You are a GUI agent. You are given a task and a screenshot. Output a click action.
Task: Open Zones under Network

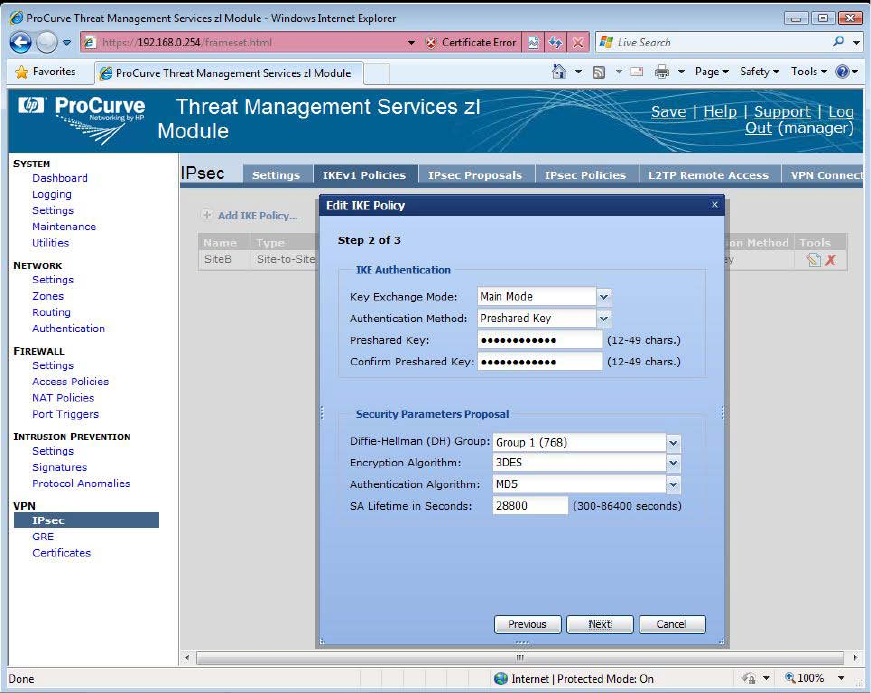[48, 296]
